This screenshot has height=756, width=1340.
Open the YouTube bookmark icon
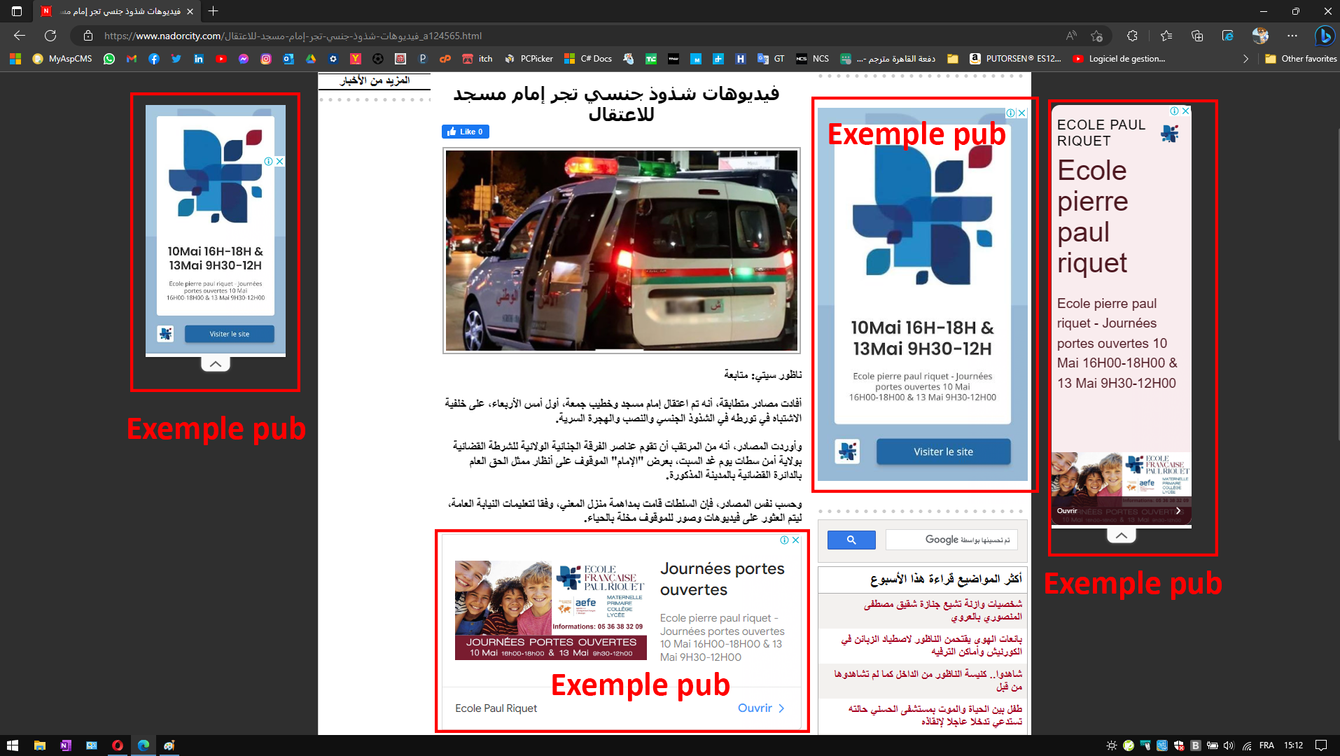coord(221,59)
